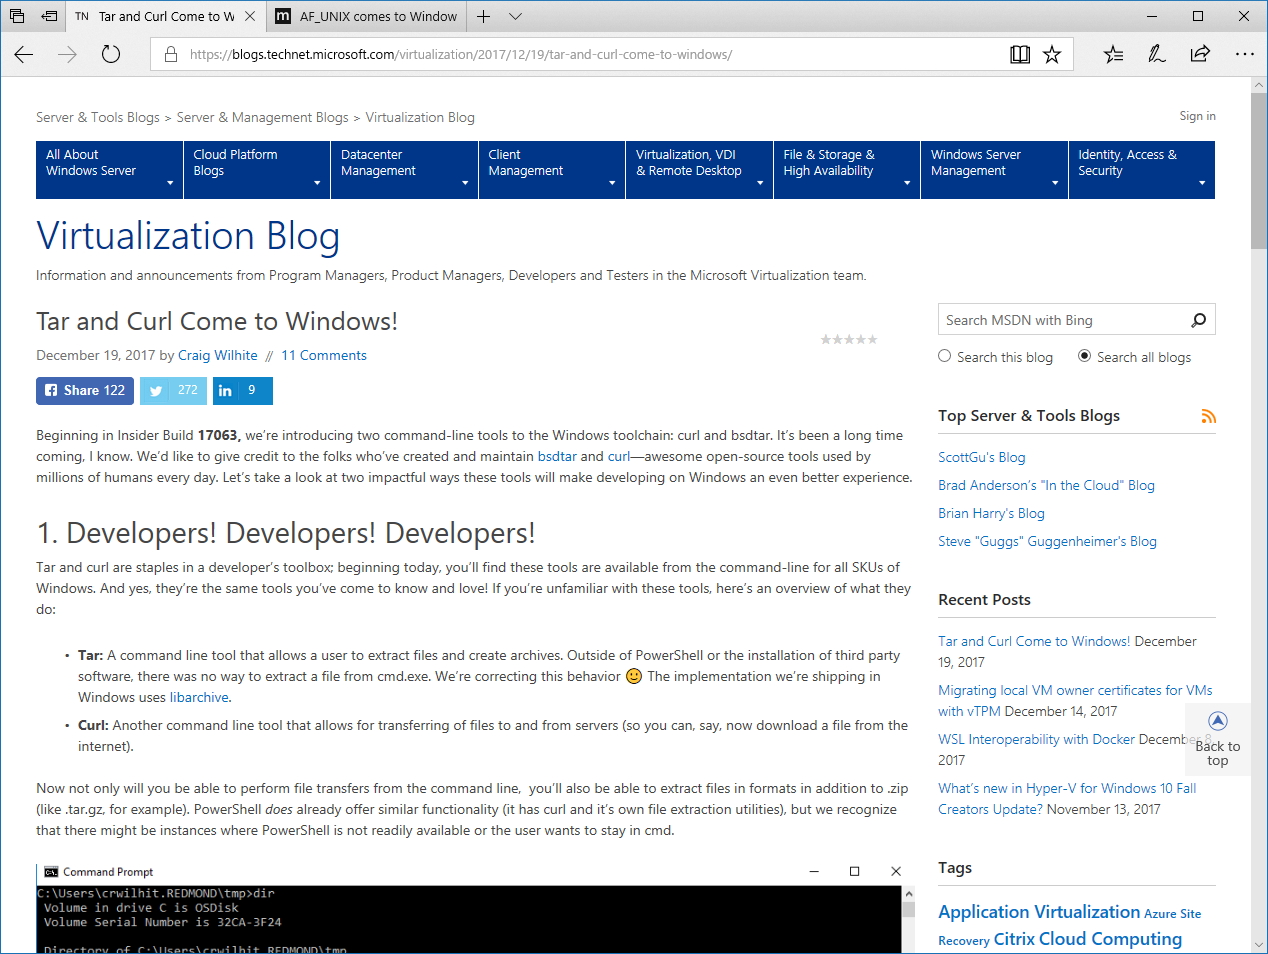1268x954 pixels.
Task: Expand the Virtualization, VDI & Remote Desktop menu
Action: click(x=699, y=170)
